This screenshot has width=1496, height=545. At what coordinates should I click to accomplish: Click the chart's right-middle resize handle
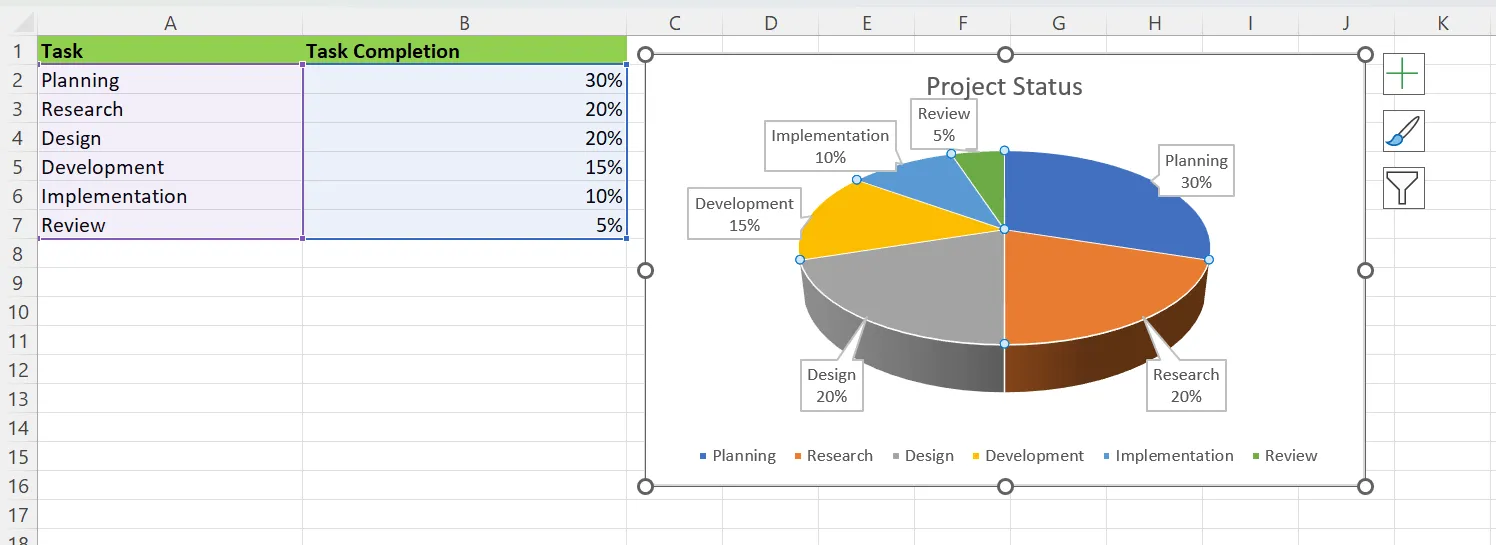(x=1366, y=270)
